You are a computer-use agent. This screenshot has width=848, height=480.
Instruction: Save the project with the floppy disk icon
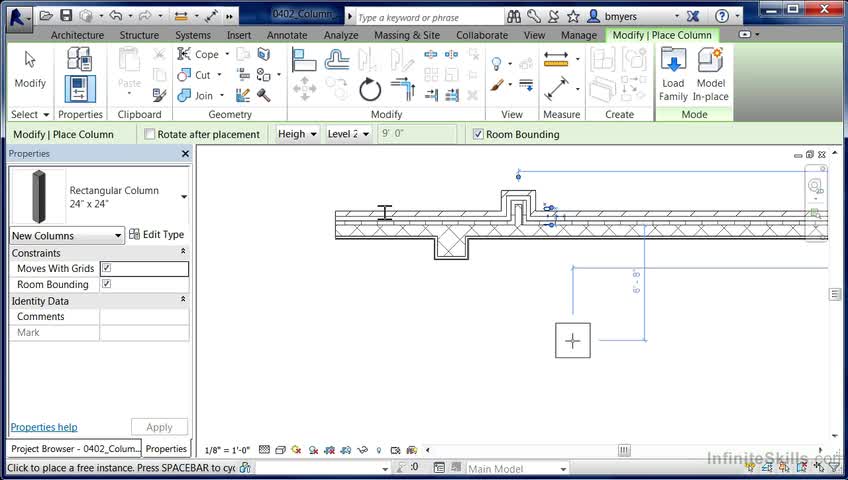pyautogui.click(x=66, y=16)
